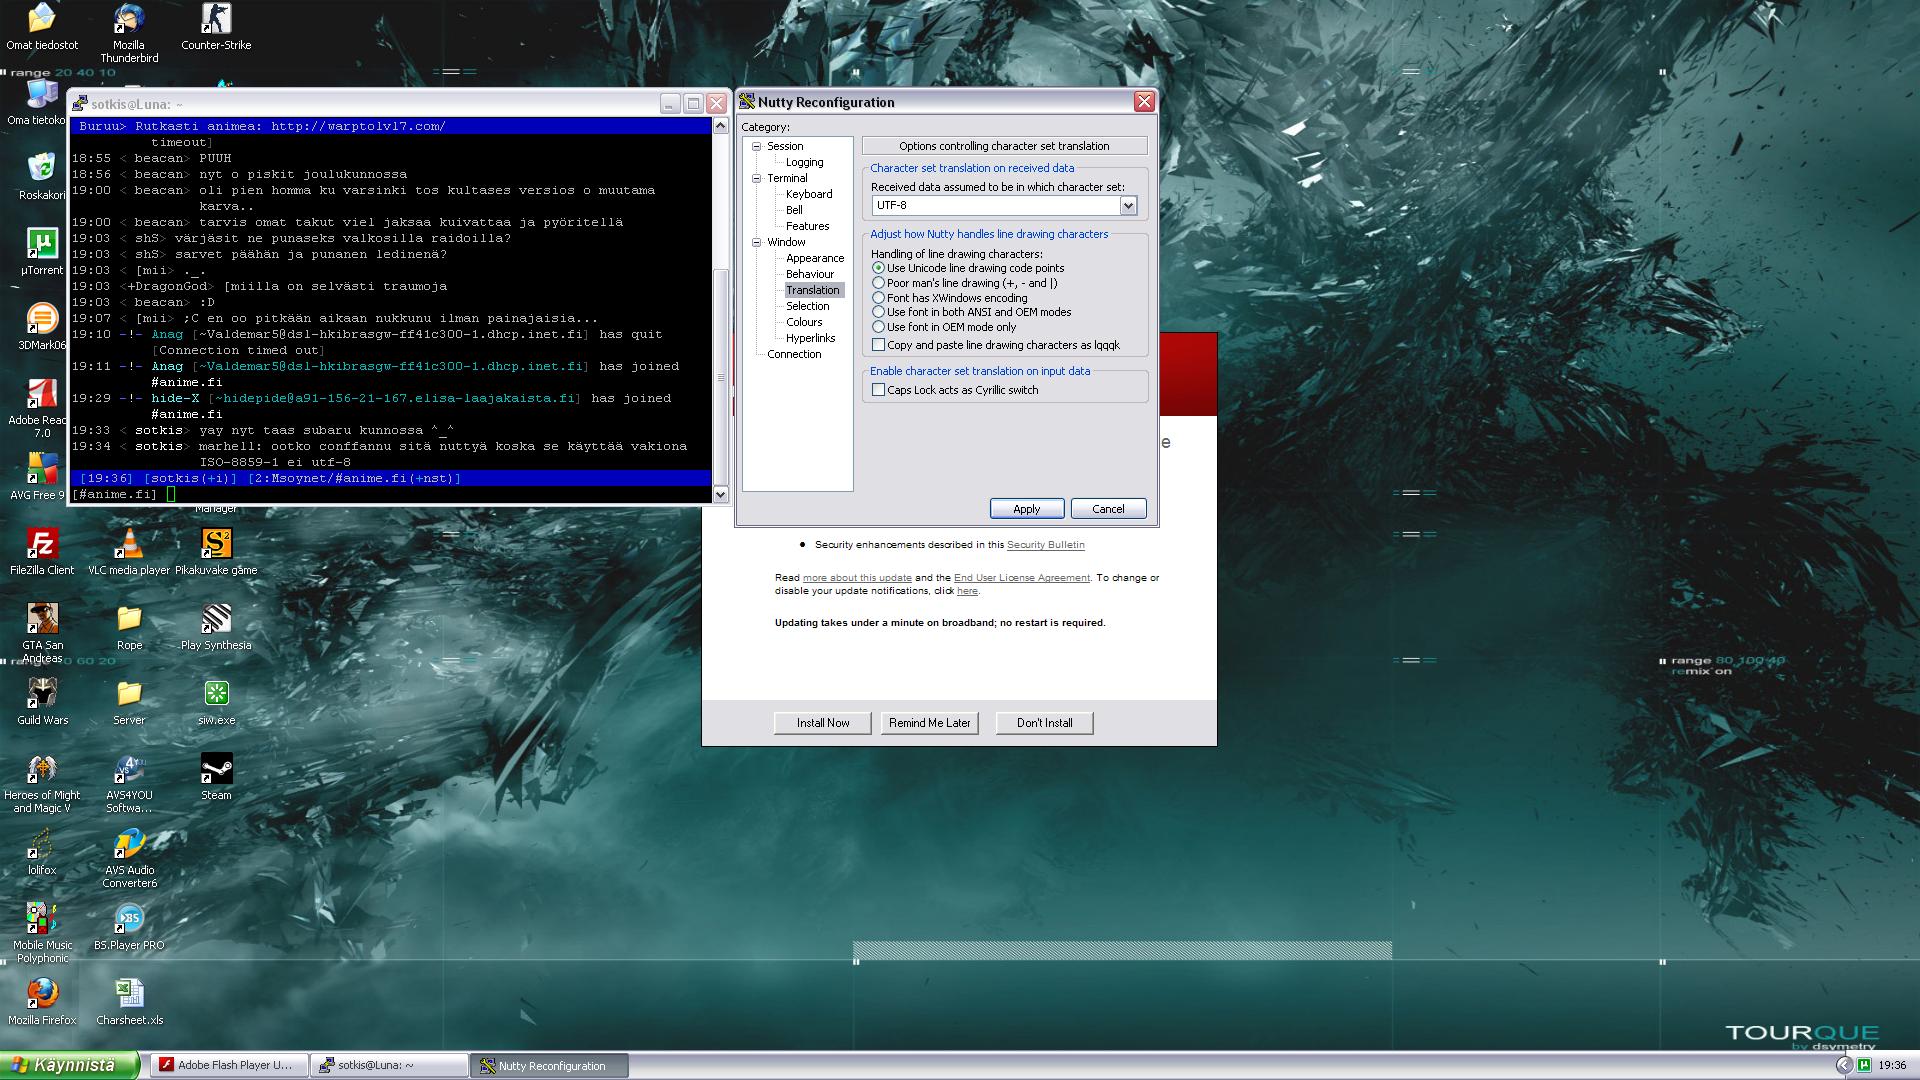This screenshot has height=1080, width=1920.
Task: Open the UTF-8 character set dropdown
Action: click(1128, 205)
